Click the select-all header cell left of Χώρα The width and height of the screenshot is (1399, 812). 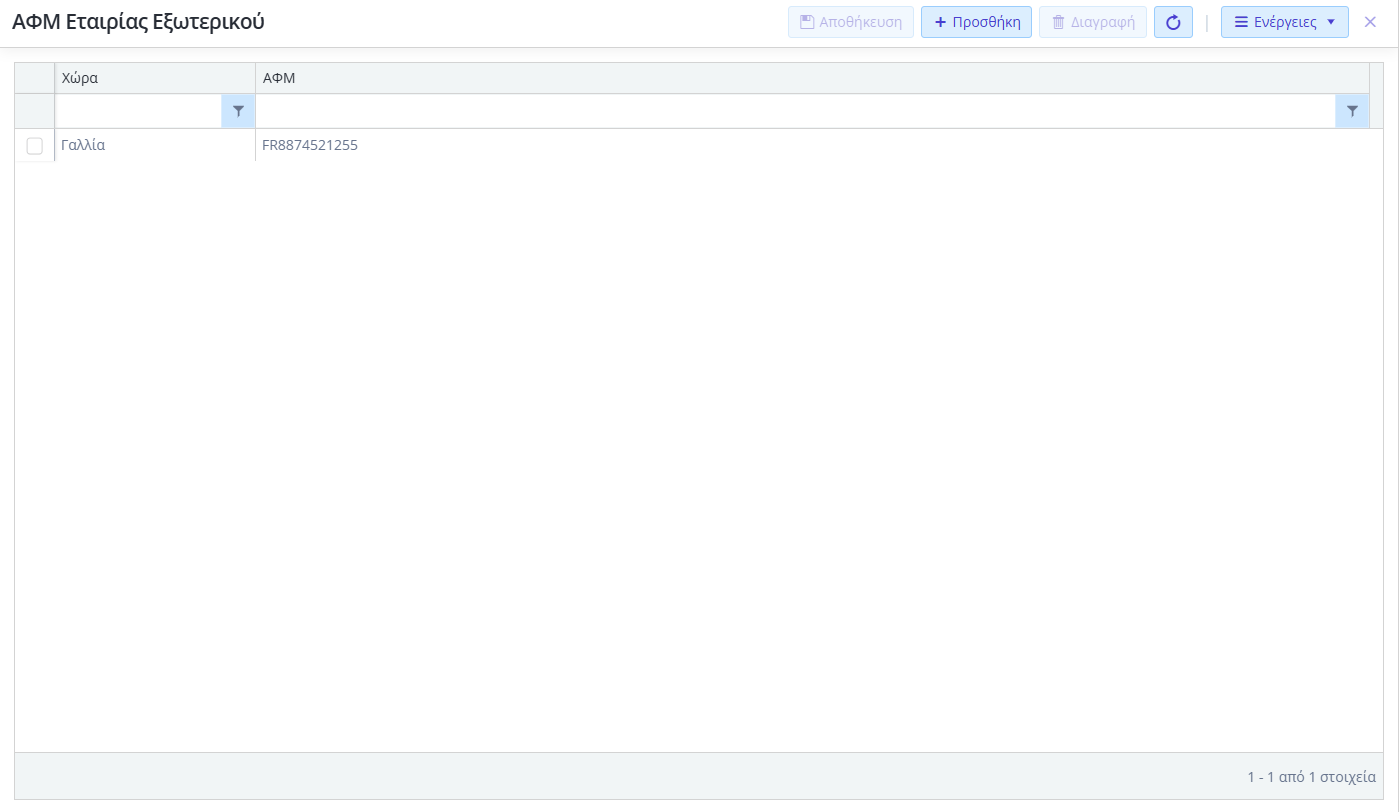click(35, 78)
